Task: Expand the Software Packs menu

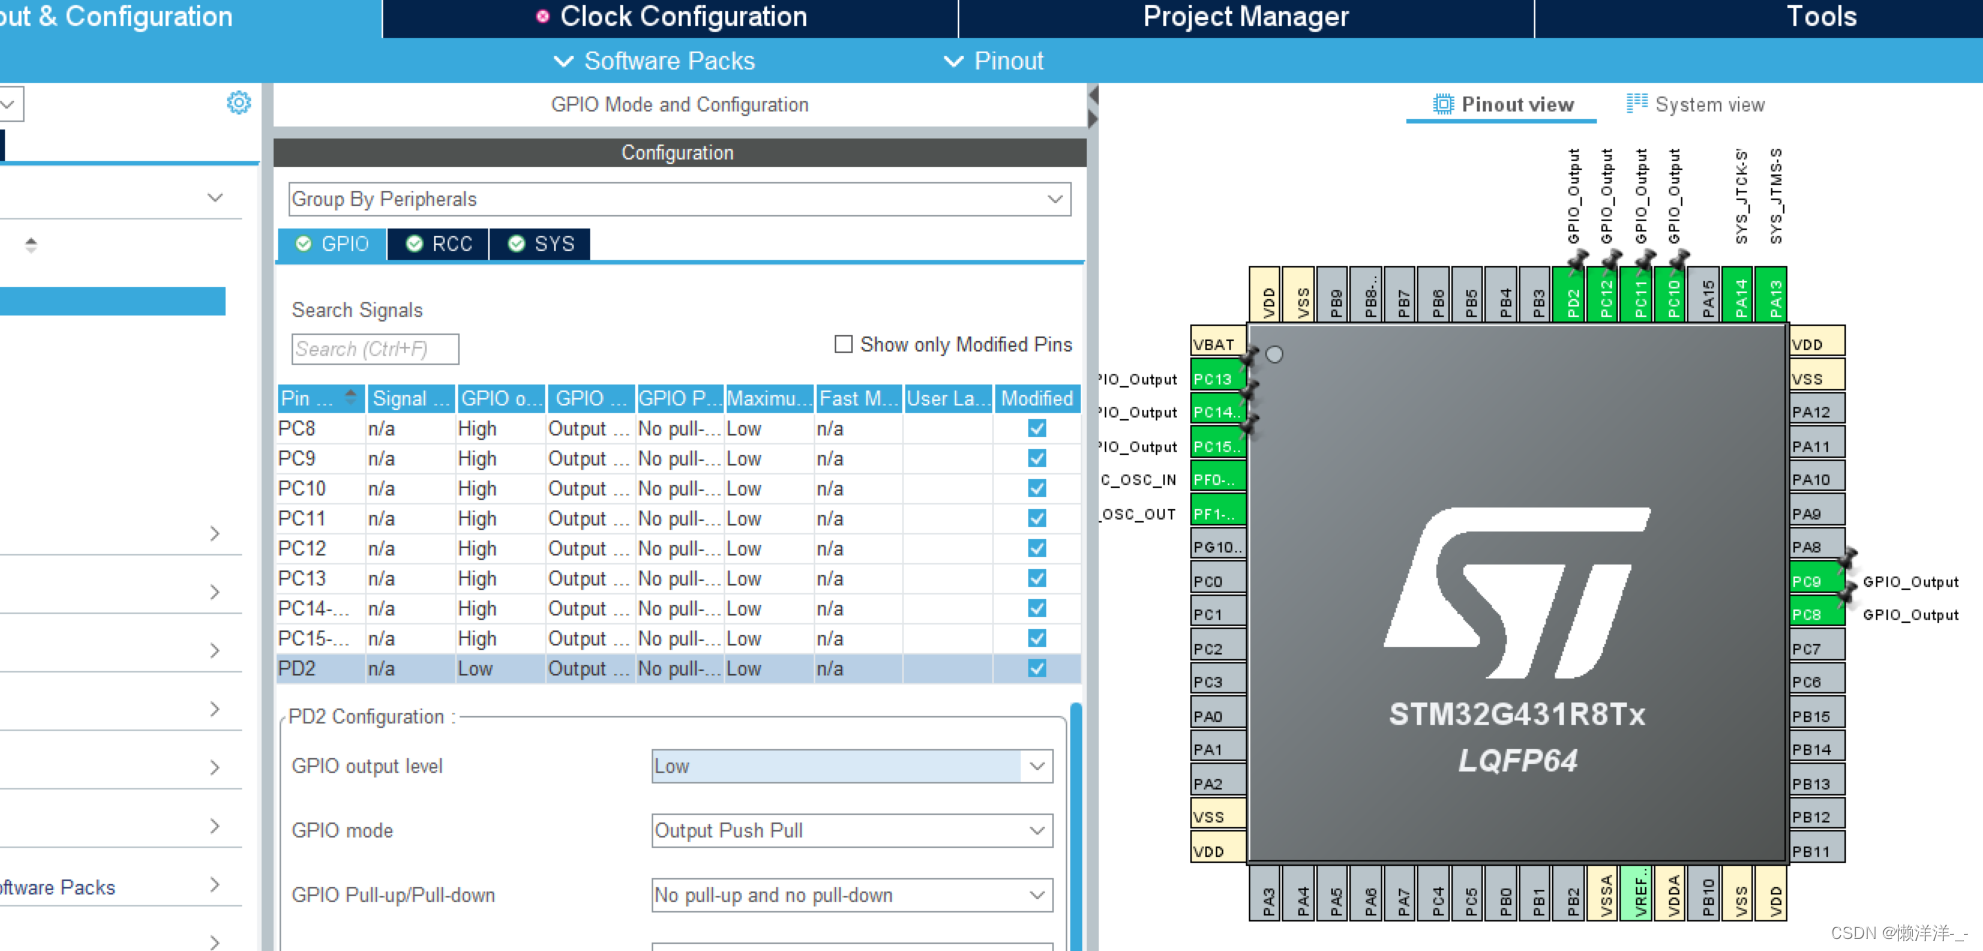Action: 654,61
